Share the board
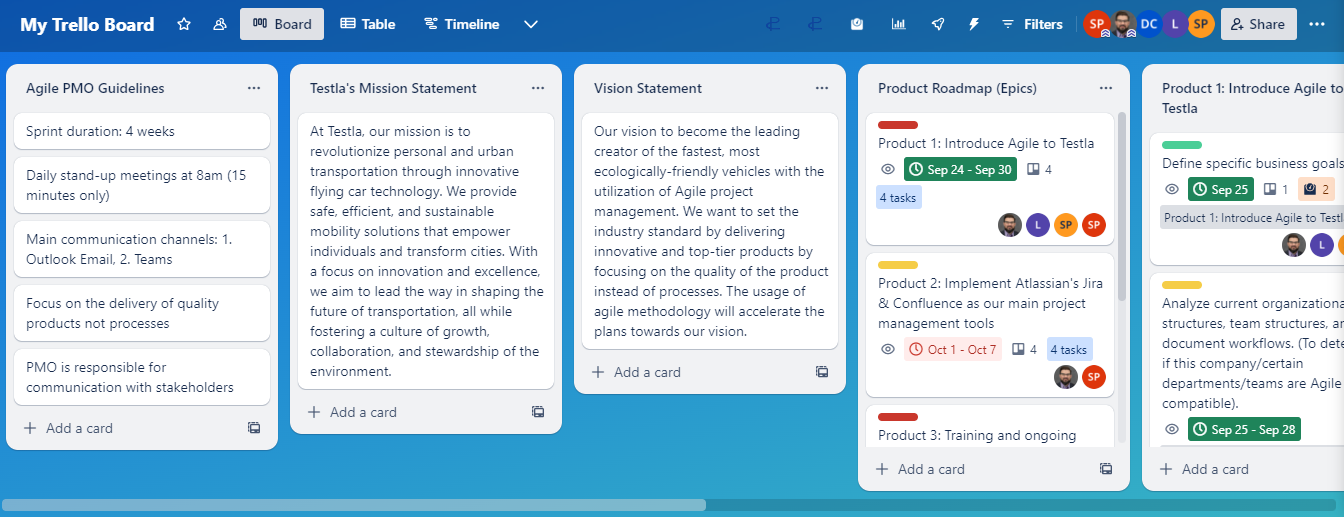 (x=1258, y=24)
